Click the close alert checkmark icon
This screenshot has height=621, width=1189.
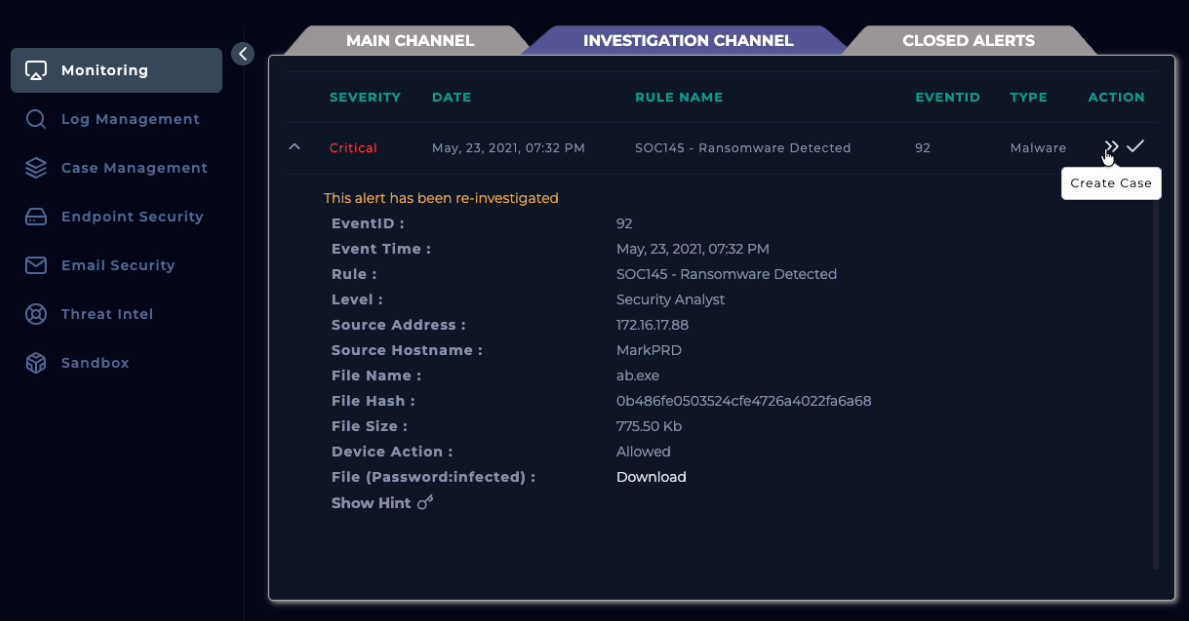pyautogui.click(x=1135, y=147)
